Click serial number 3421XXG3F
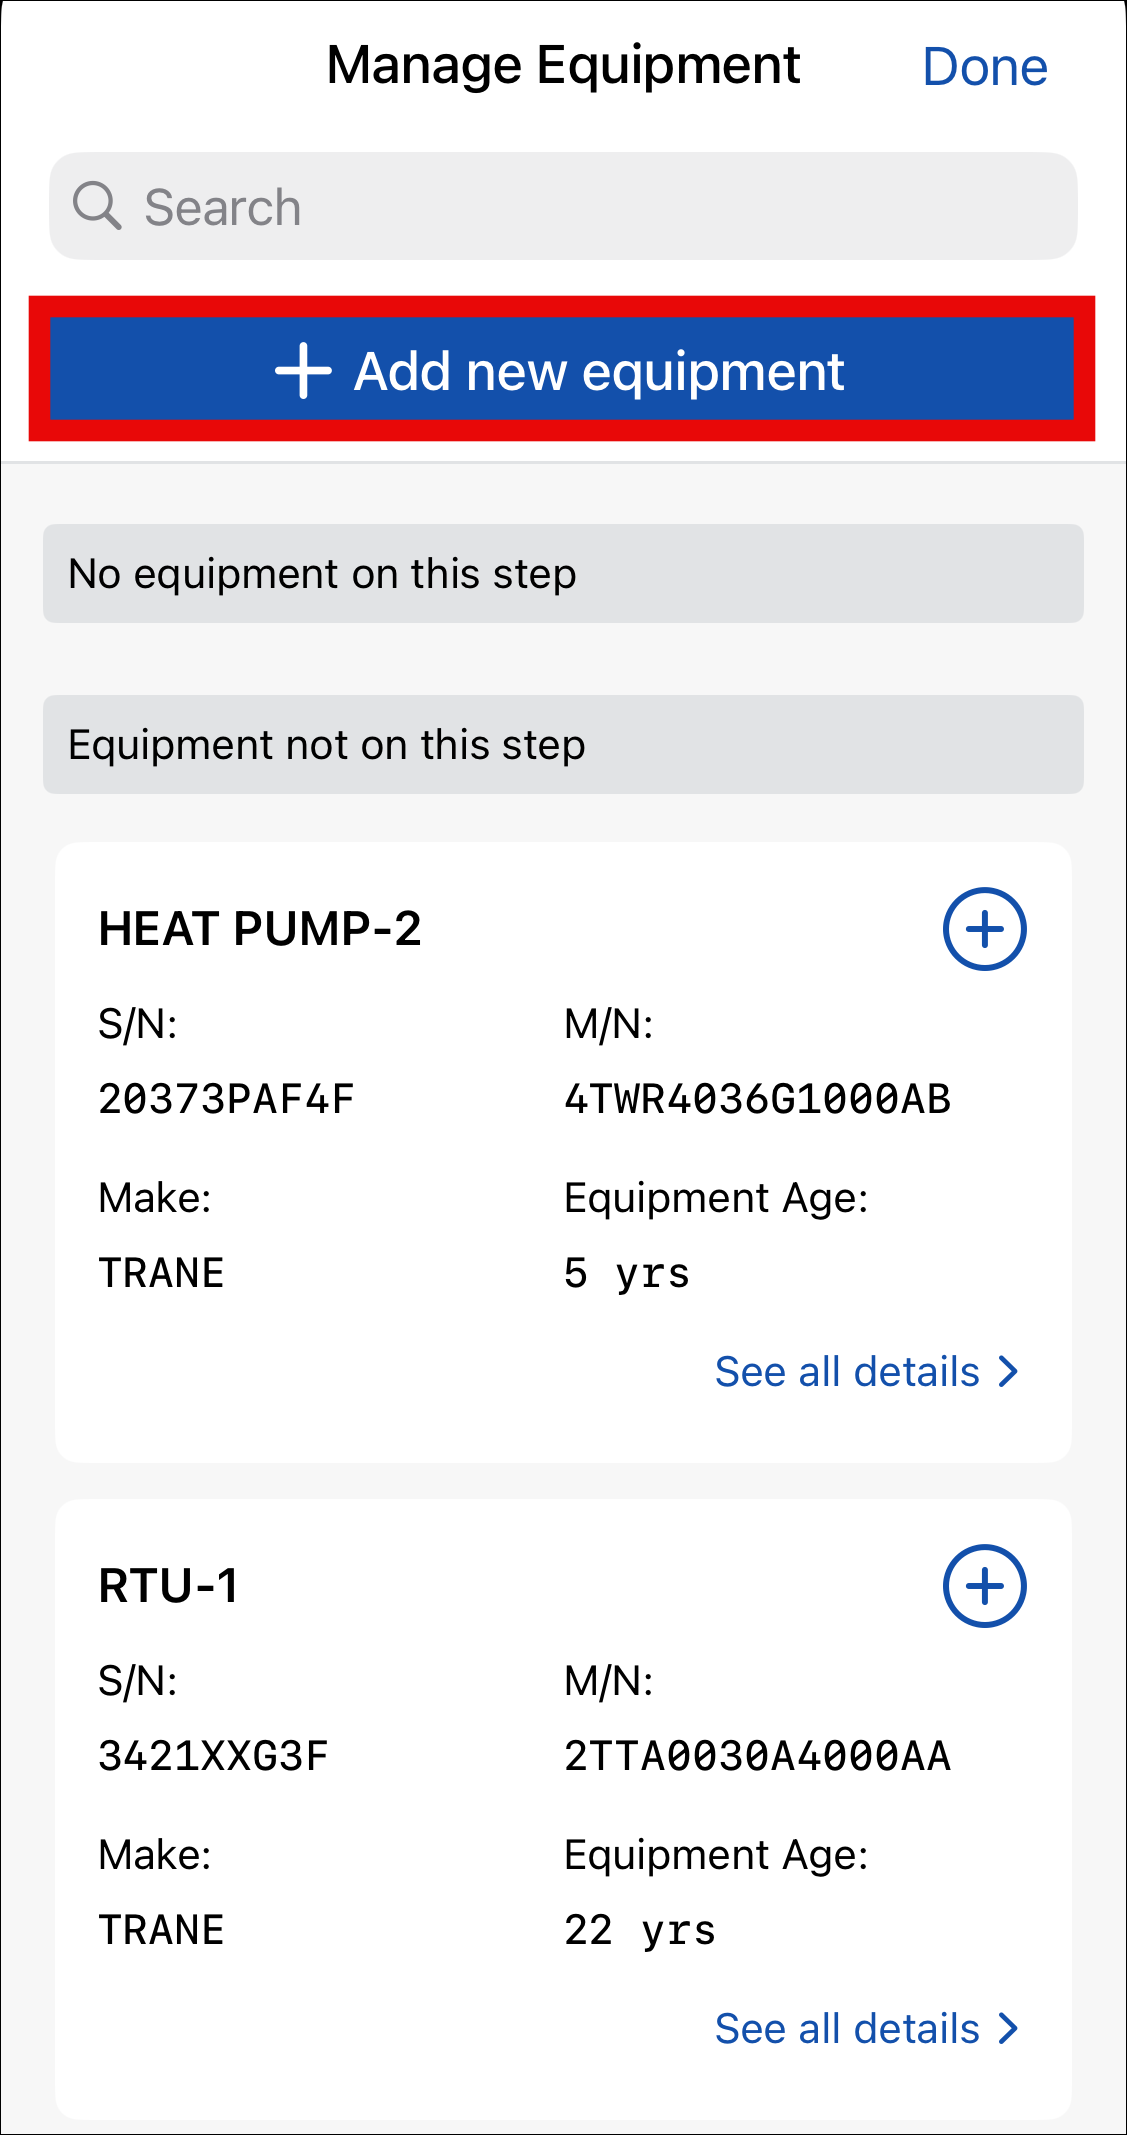Viewport: 1127px width, 2135px height. coord(213,1756)
